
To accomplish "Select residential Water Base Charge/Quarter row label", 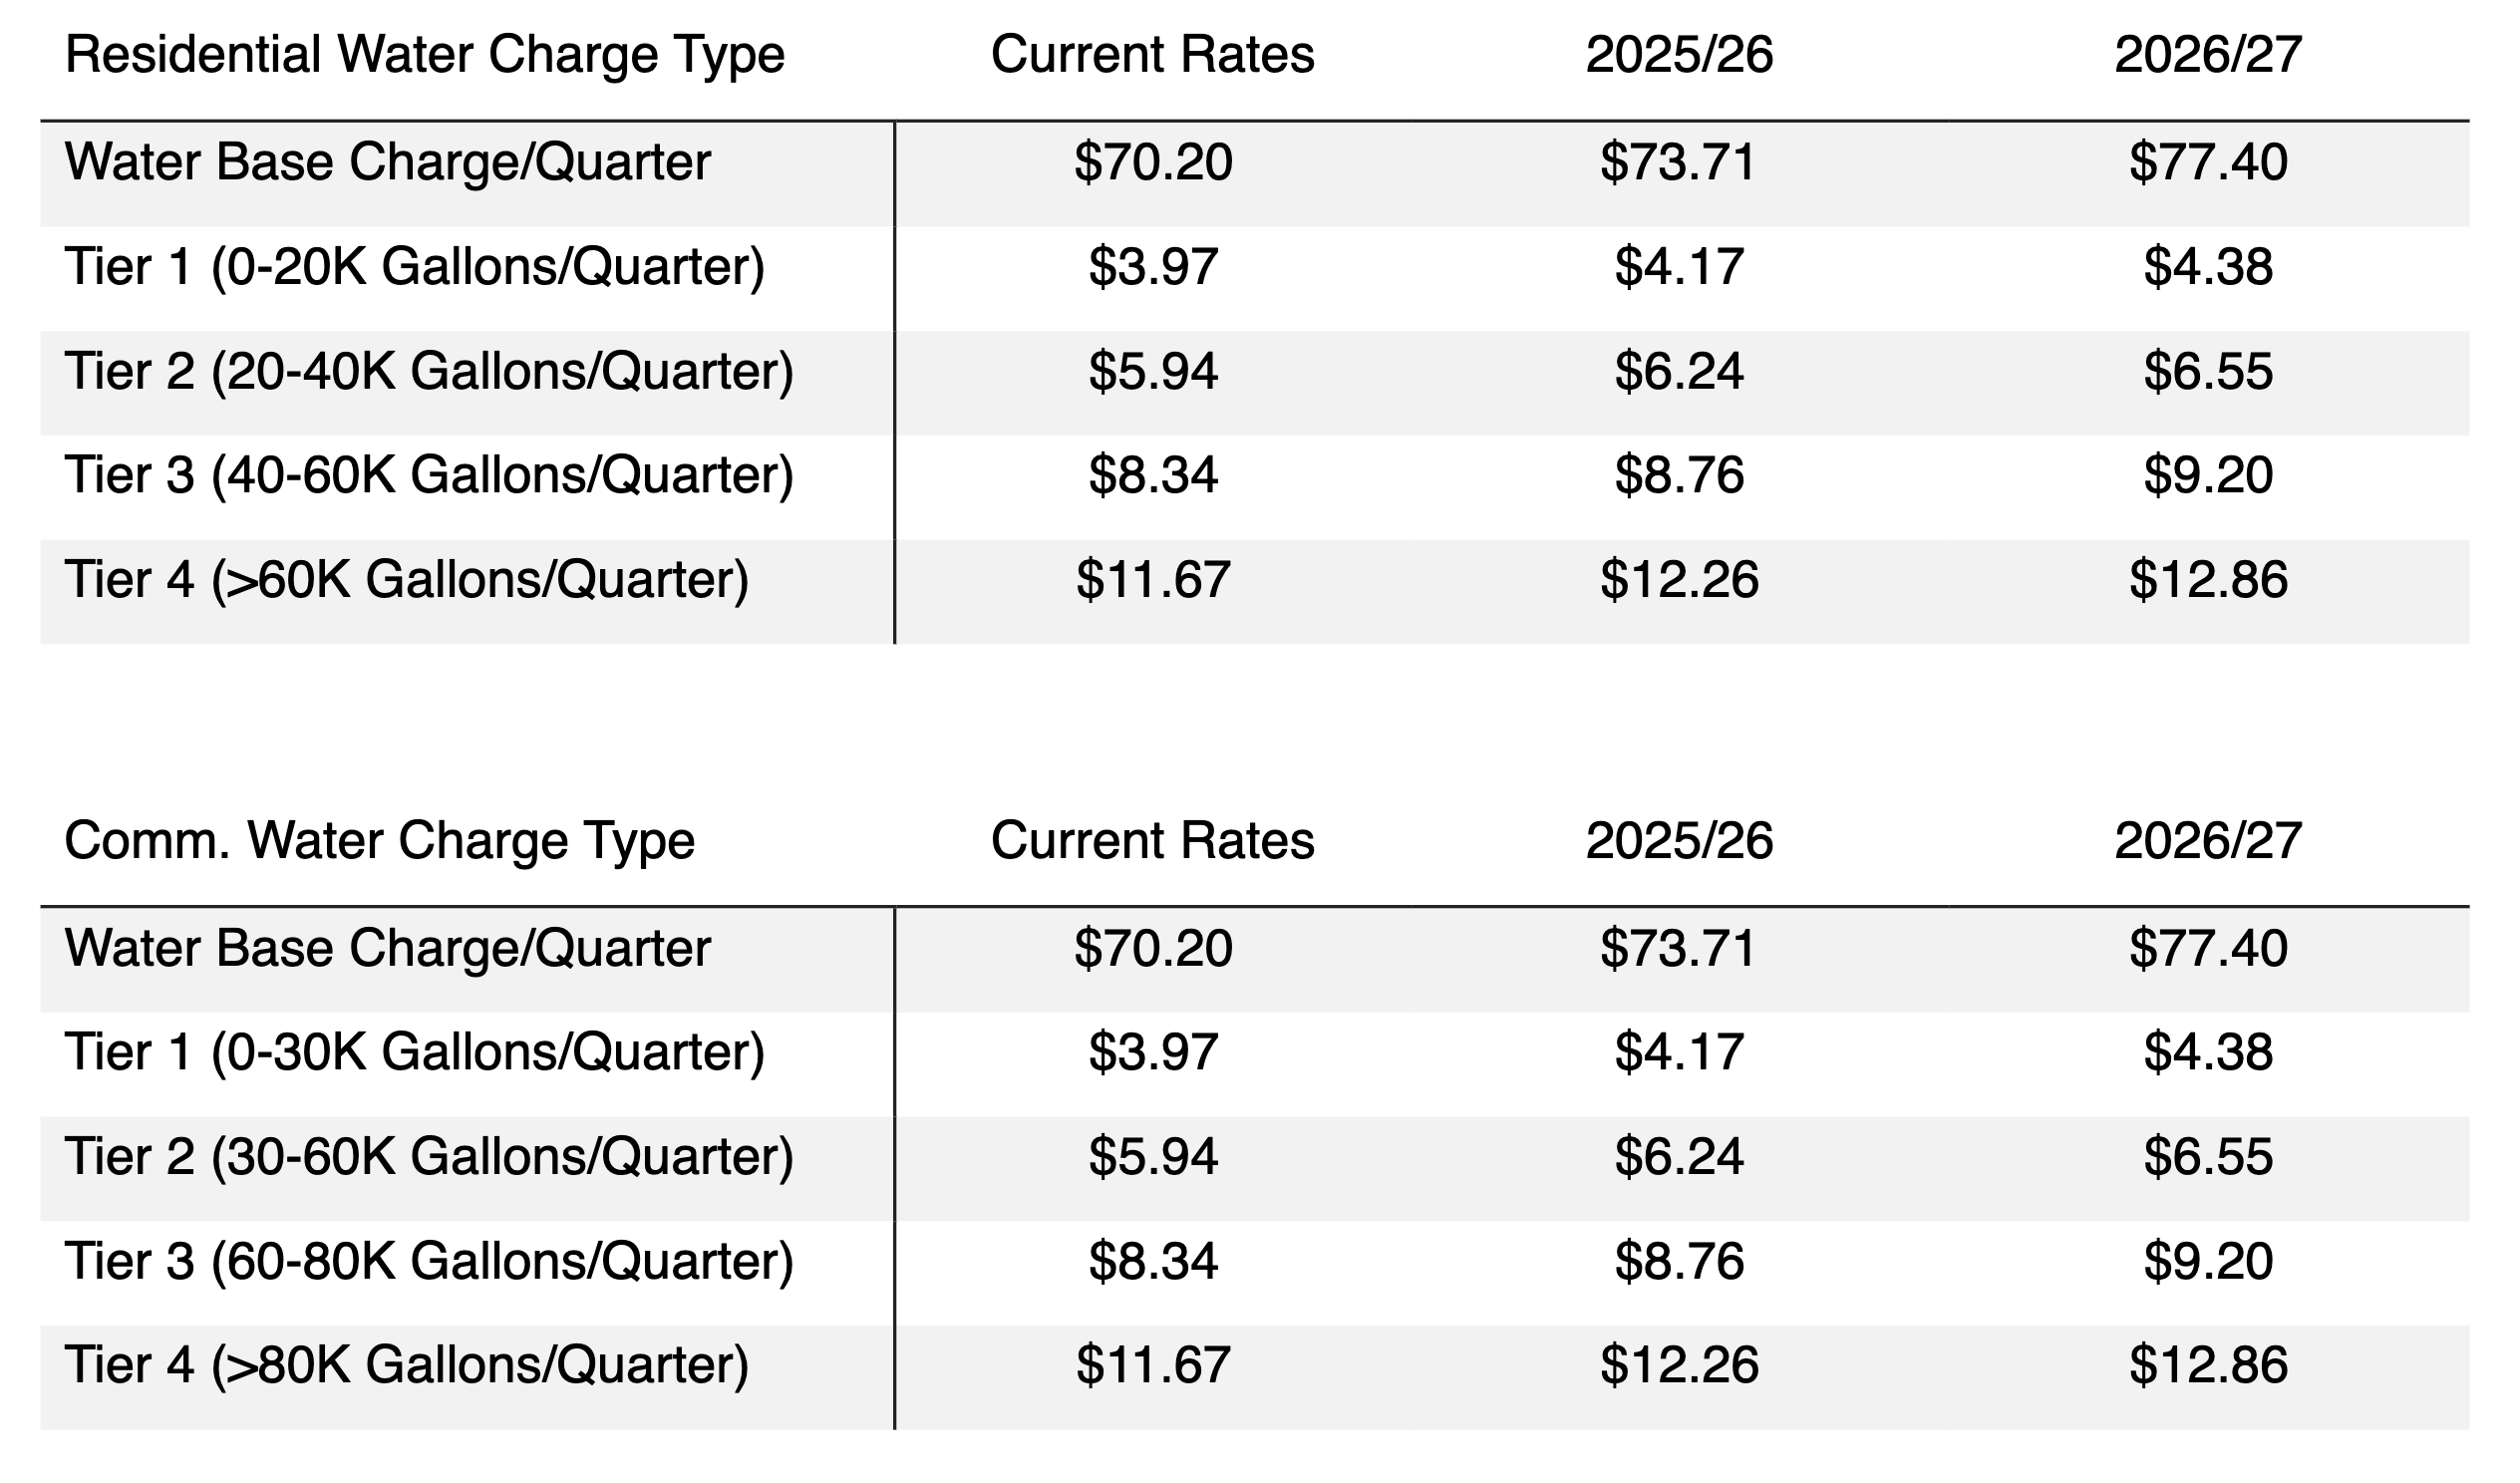I will [x=388, y=163].
